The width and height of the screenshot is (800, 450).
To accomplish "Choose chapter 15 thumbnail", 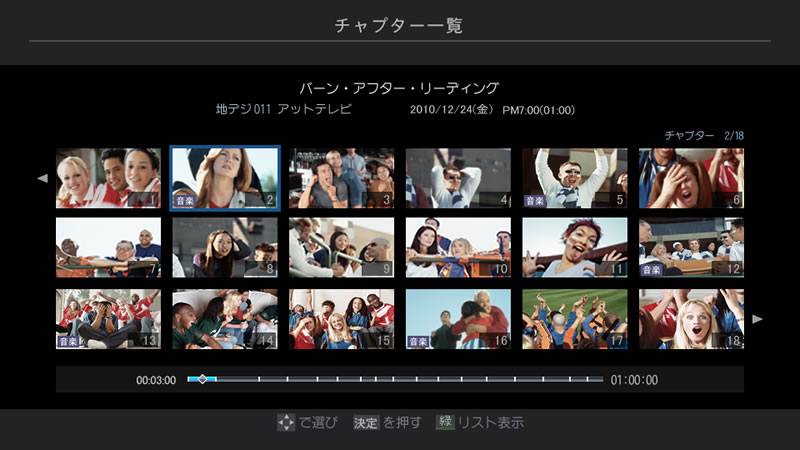I will point(341,319).
